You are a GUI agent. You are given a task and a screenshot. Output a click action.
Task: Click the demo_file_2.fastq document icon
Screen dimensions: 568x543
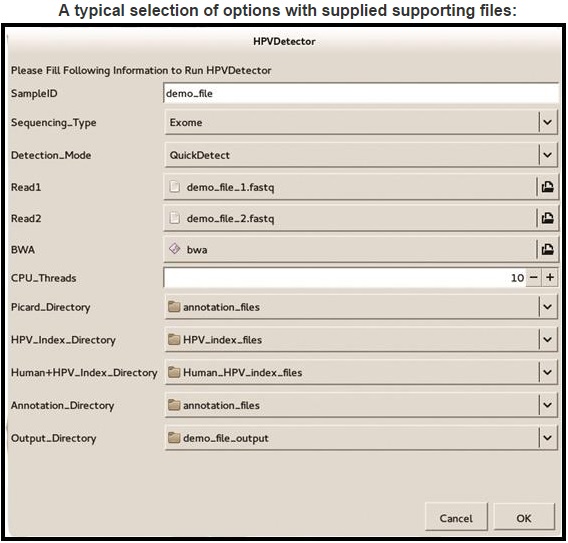(x=175, y=218)
